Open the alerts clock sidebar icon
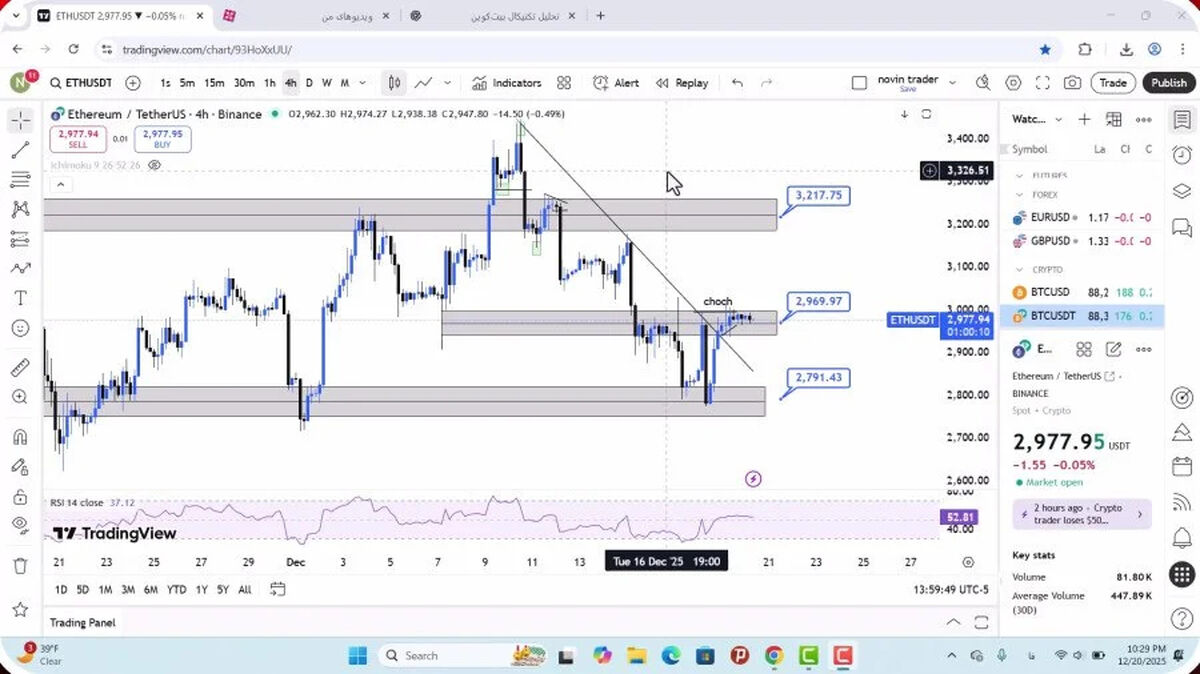The height and width of the screenshot is (674, 1200). coord(1182,155)
